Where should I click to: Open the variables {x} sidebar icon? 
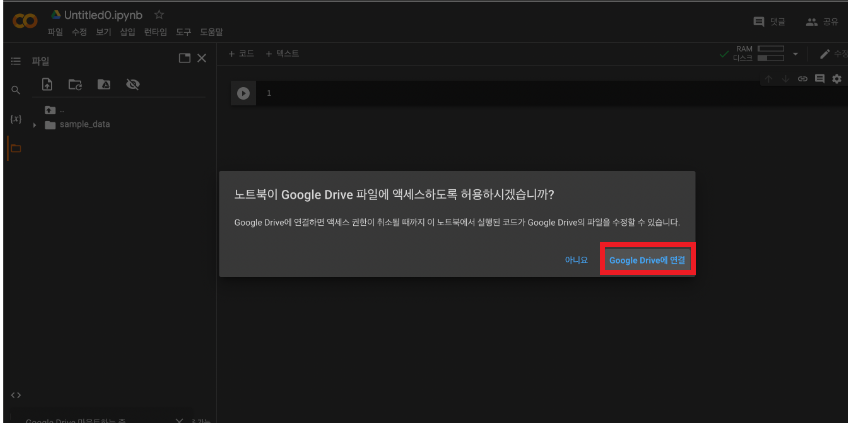pos(16,118)
